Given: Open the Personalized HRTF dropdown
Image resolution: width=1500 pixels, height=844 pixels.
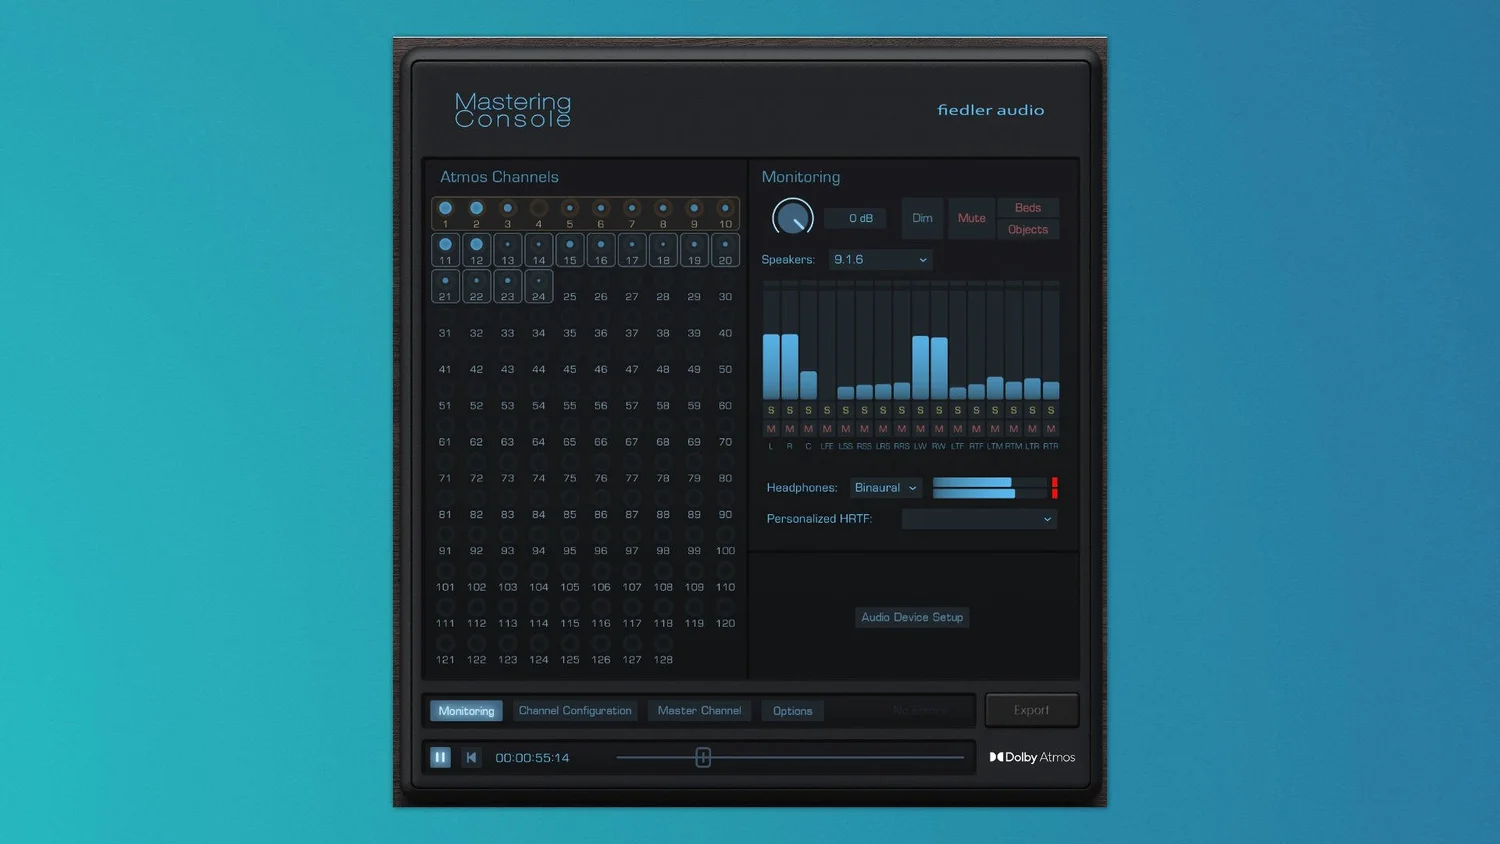Looking at the screenshot, I should pyautogui.click(x=978, y=519).
